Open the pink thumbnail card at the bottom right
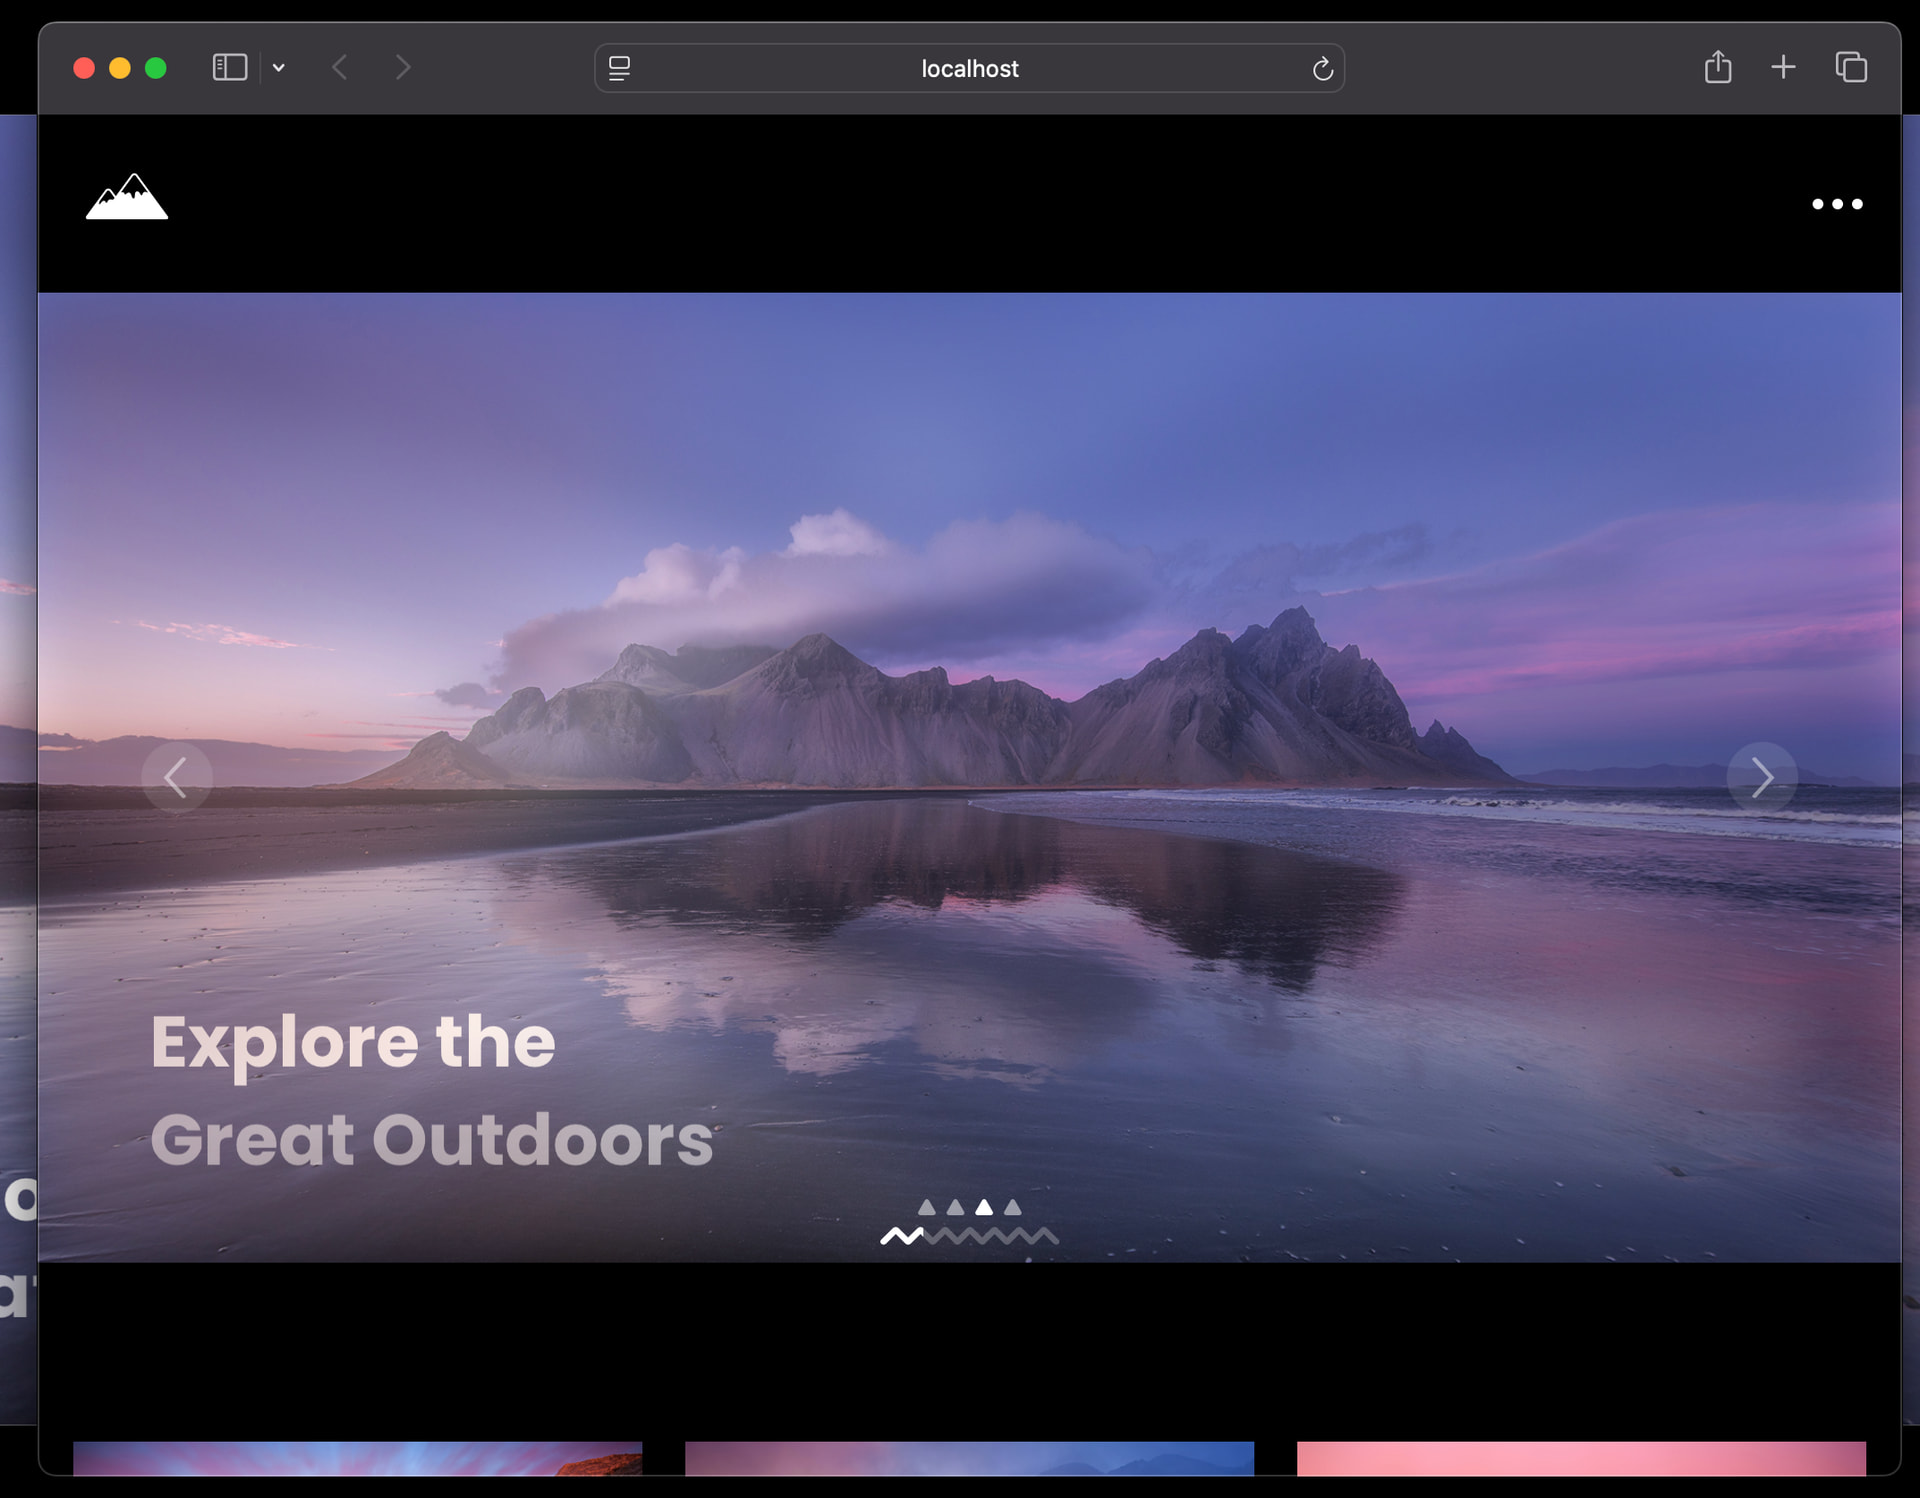1920x1498 pixels. tap(1580, 1458)
